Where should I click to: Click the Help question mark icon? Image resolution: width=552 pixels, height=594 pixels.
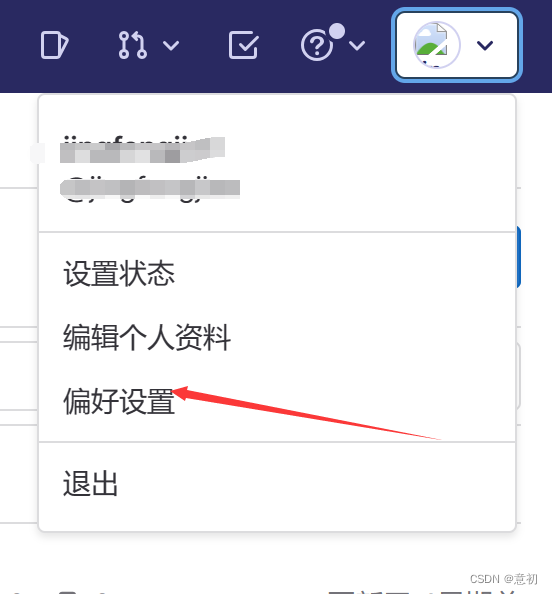(x=316, y=45)
